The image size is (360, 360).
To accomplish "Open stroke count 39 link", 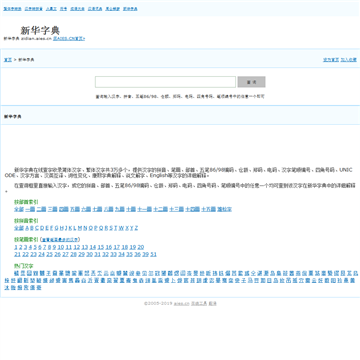I will click(145, 254).
